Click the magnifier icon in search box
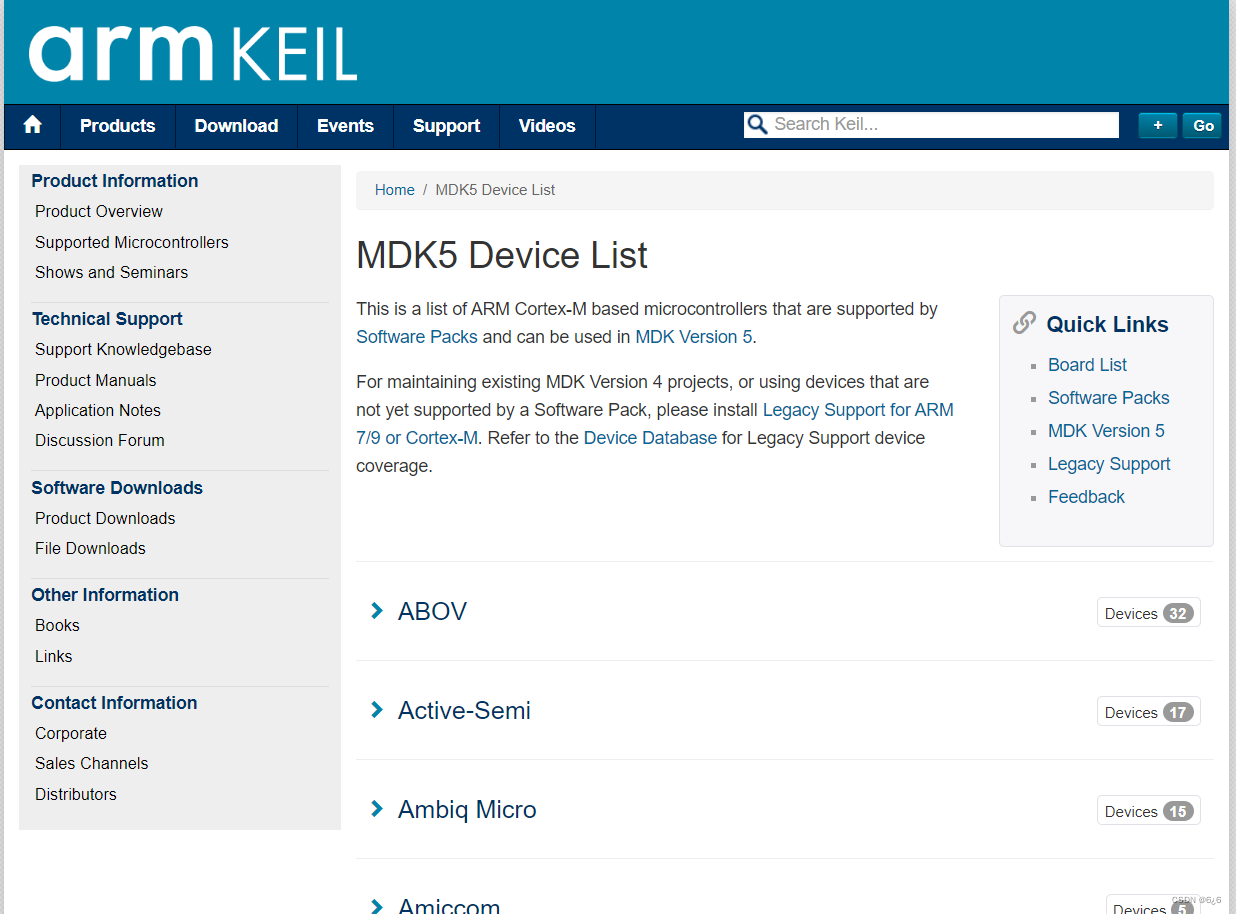The width and height of the screenshot is (1236, 914). coord(757,125)
